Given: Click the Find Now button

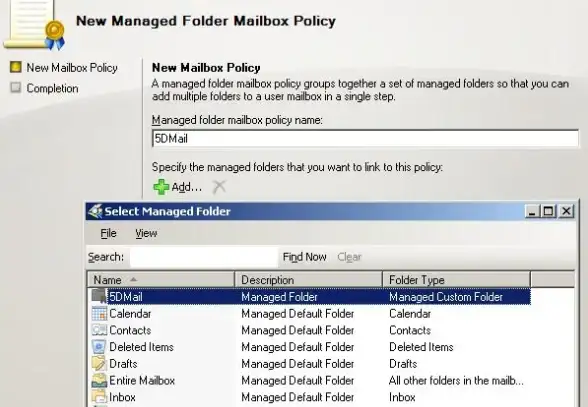Looking at the screenshot, I should [304, 257].
